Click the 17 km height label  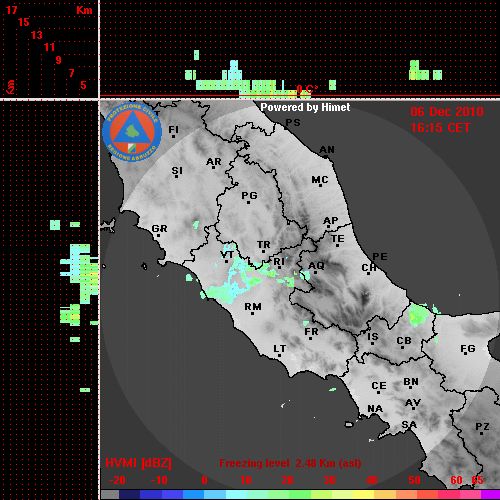tap(11, 10)
